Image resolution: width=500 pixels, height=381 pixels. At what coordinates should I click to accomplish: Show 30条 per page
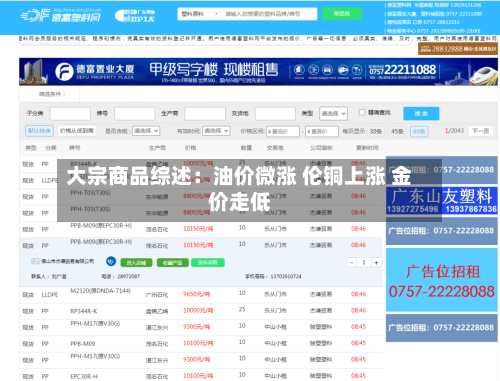pyautogui.click(x=376, y=131)
